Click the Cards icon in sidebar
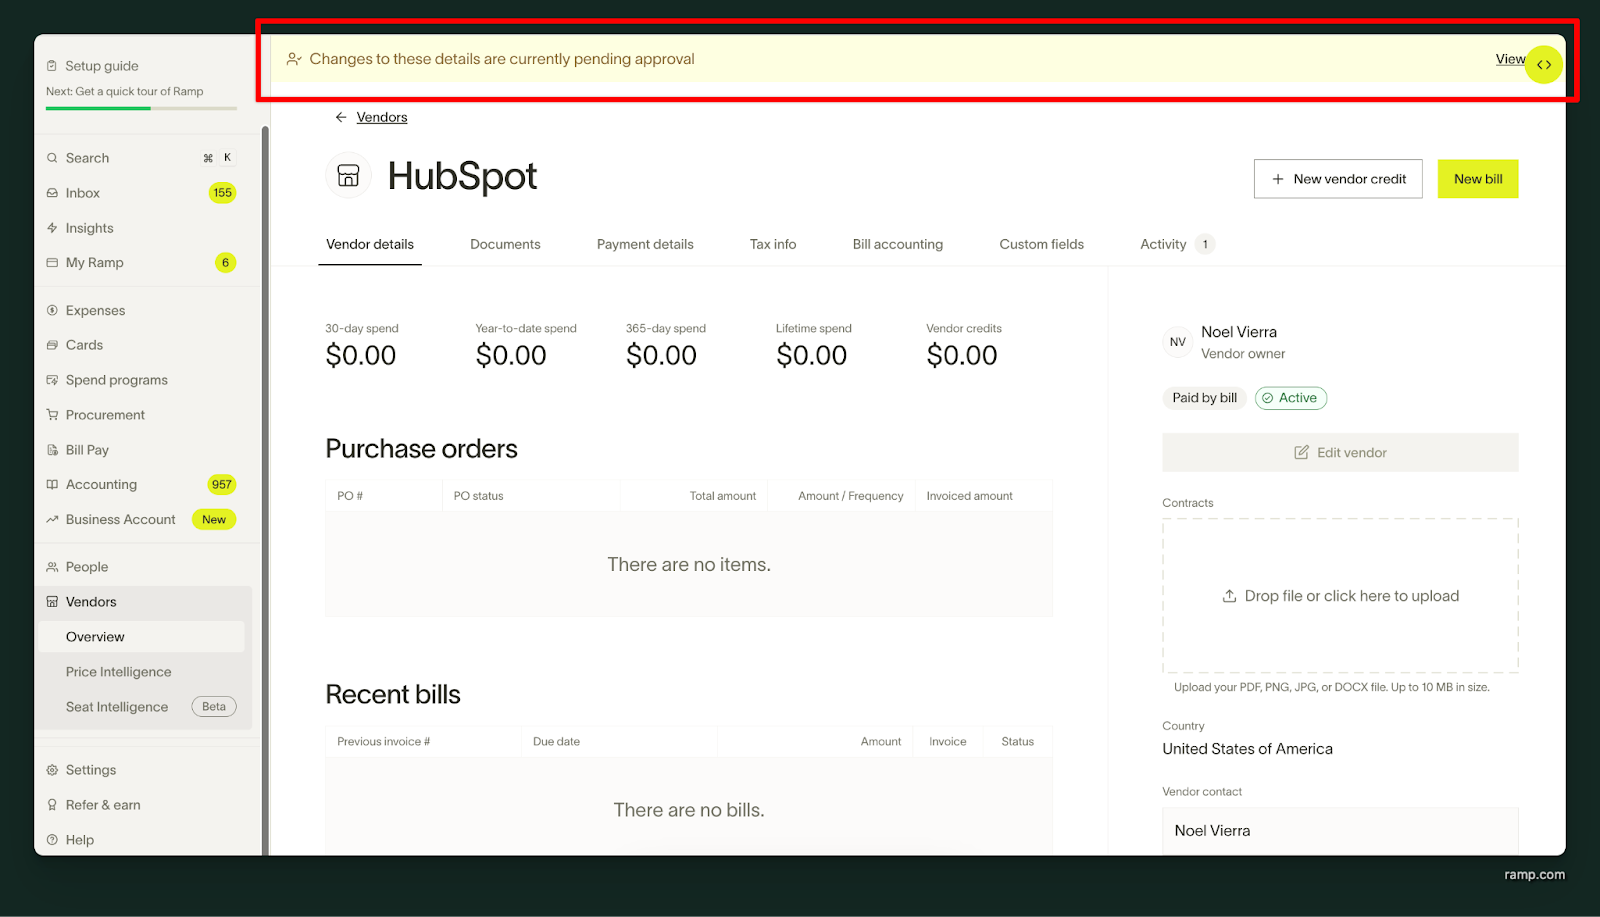The image size is (1600, 917). 52,345
